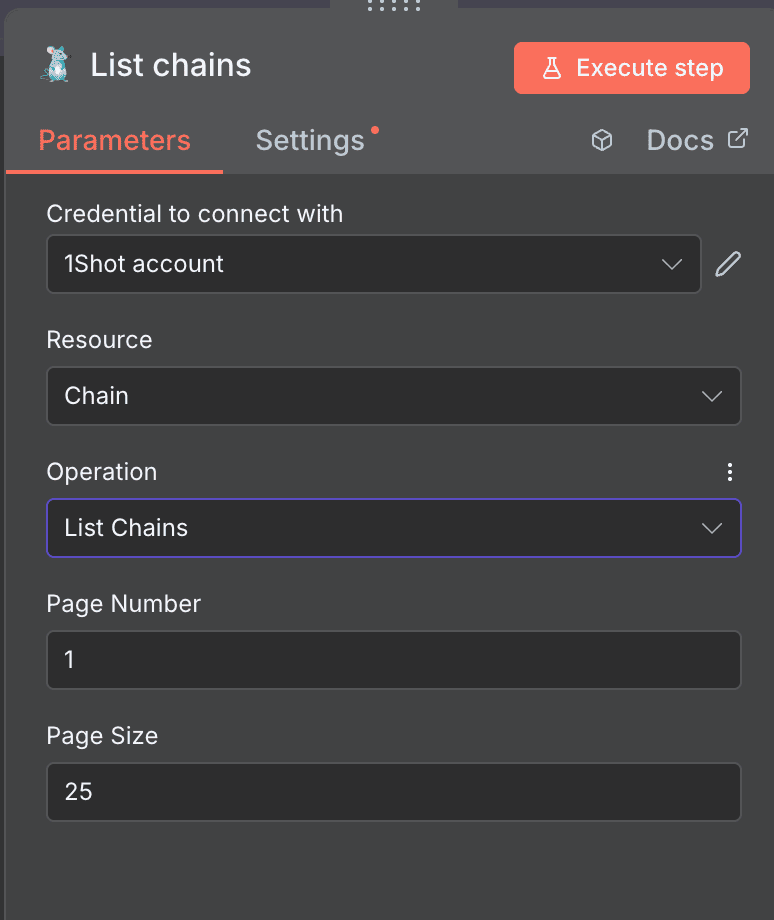The width and height of the screenshot is (774, 920).
Task: Click the List chains mouse node icon
Action: pos(55,64)
